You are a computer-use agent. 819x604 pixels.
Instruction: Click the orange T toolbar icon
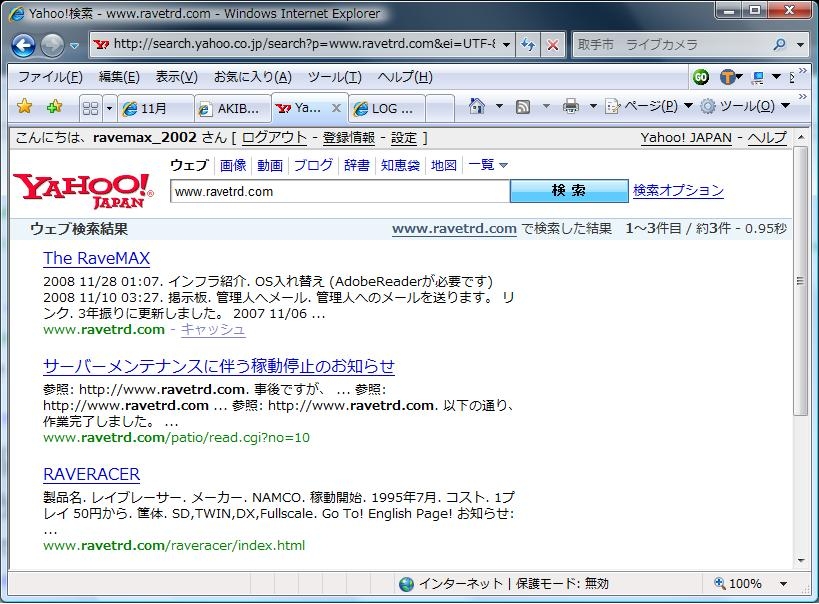tap(728, 77)
